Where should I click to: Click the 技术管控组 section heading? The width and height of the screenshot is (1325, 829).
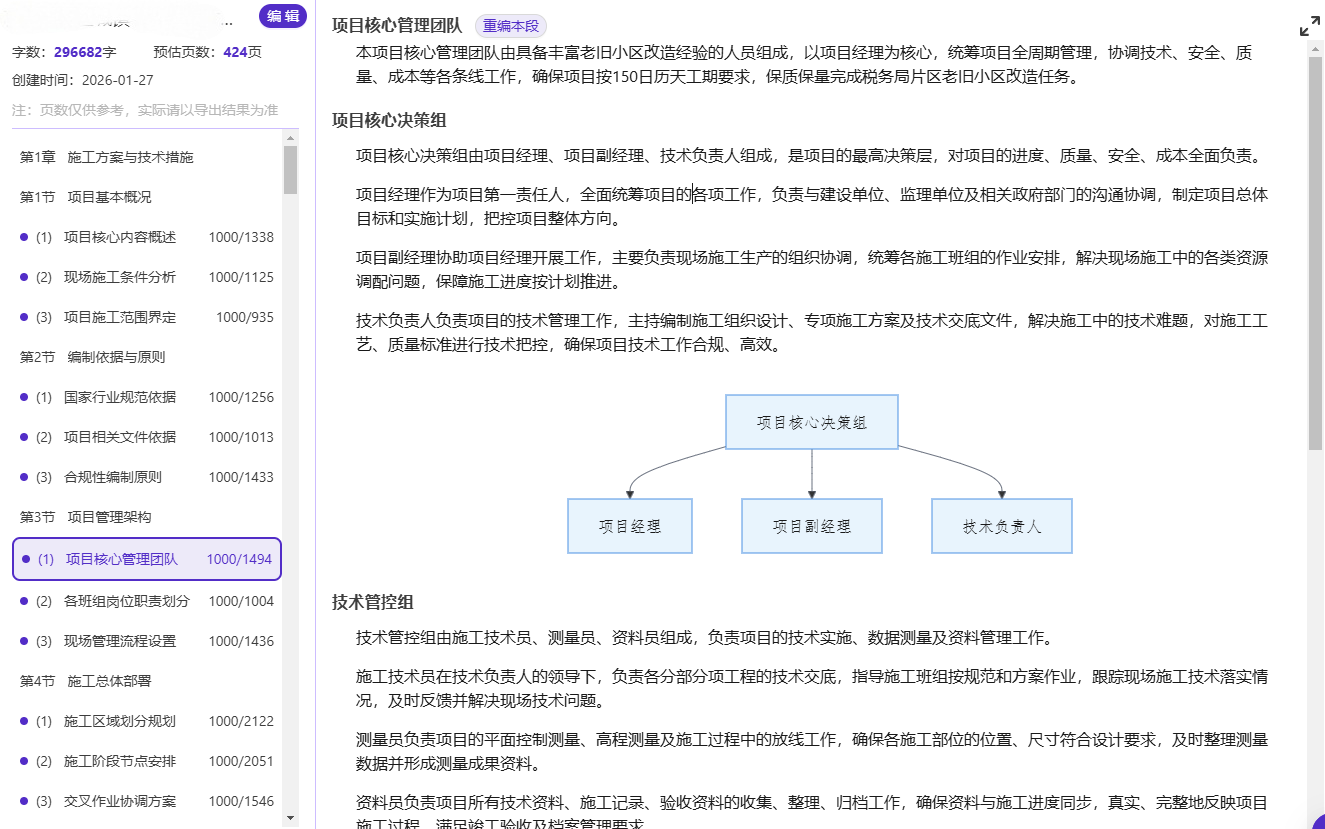pyautogui.click(x=373, y=602)
